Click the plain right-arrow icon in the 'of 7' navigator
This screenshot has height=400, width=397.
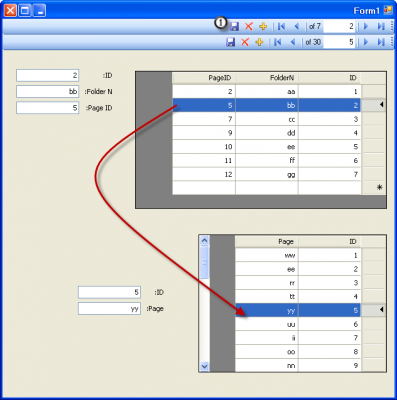[x=366, y=26]
